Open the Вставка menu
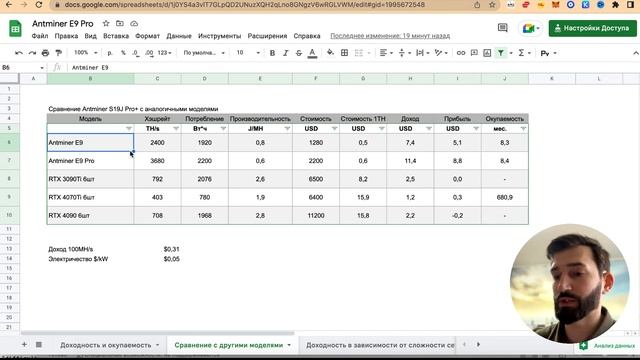The height and width of the screenshot is (360, 640). coord(116,36)
